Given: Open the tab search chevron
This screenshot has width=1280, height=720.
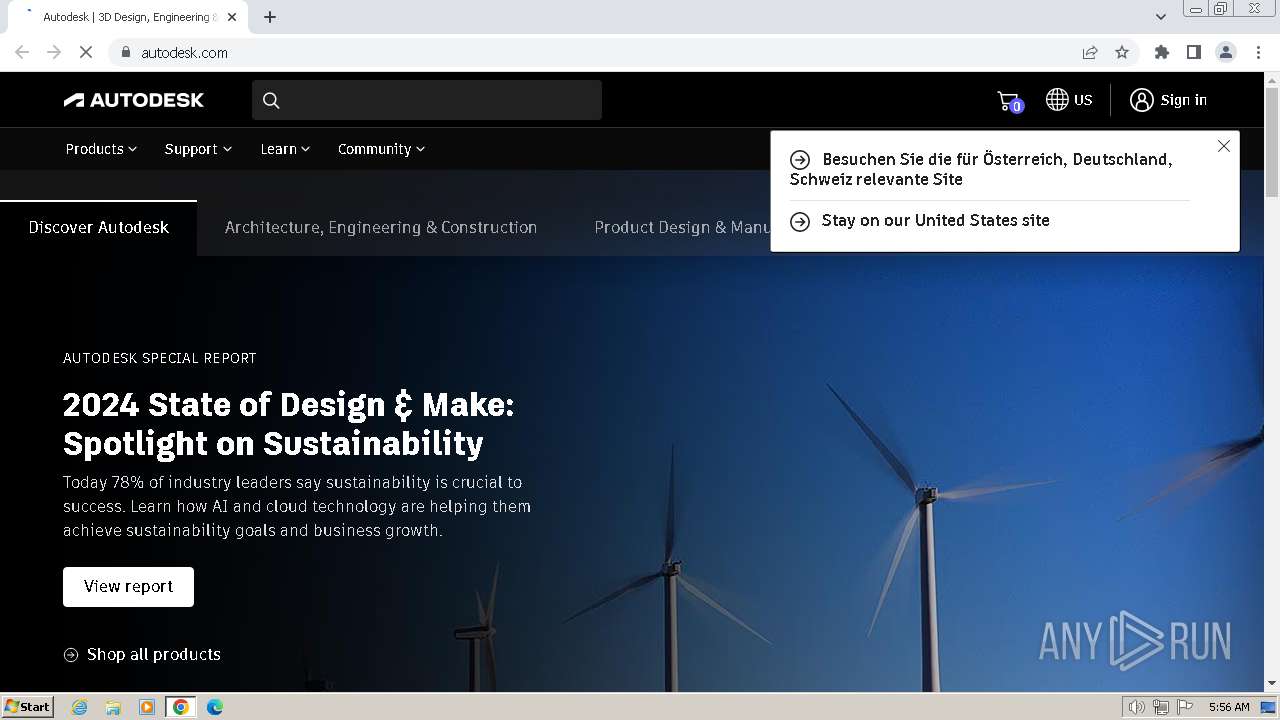Looking at the screenshot, I should coord(1161,17).
